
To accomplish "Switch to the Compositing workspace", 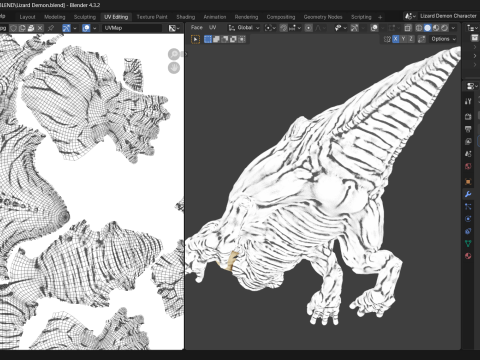I will 281,17.
